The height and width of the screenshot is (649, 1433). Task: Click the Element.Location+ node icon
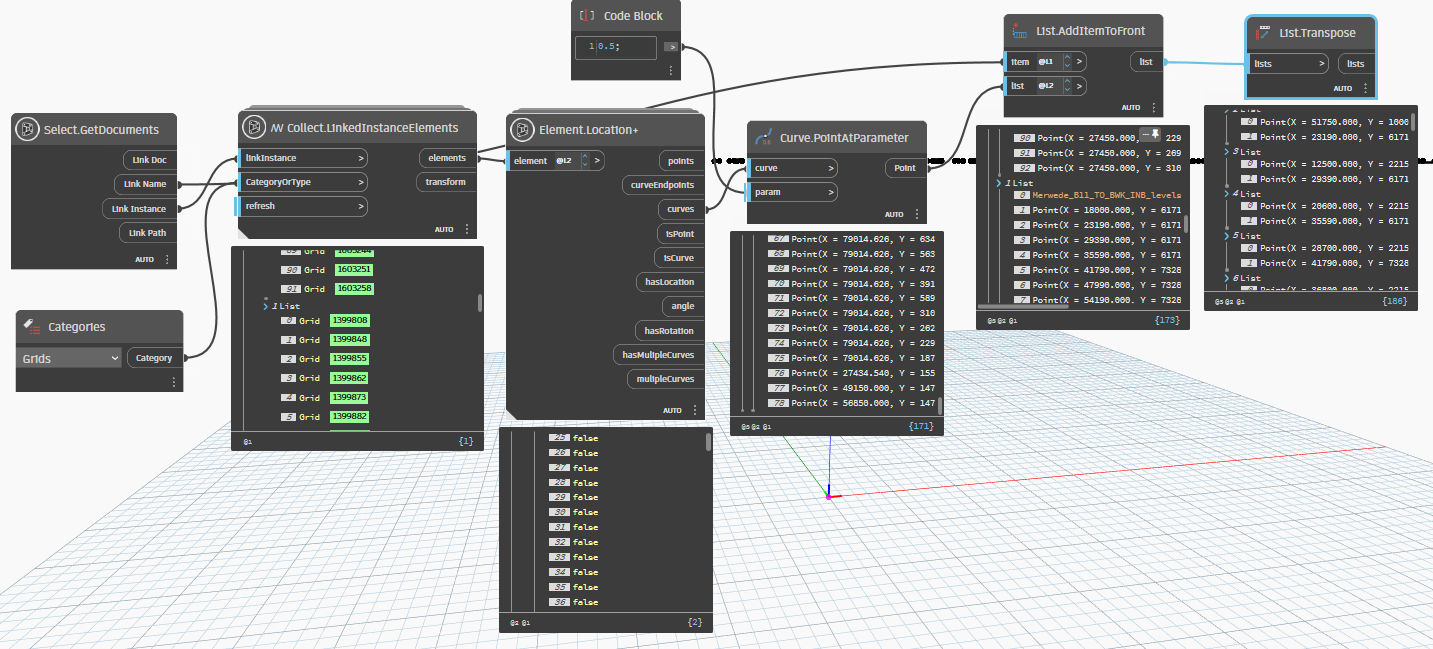(x=522, y=129)
